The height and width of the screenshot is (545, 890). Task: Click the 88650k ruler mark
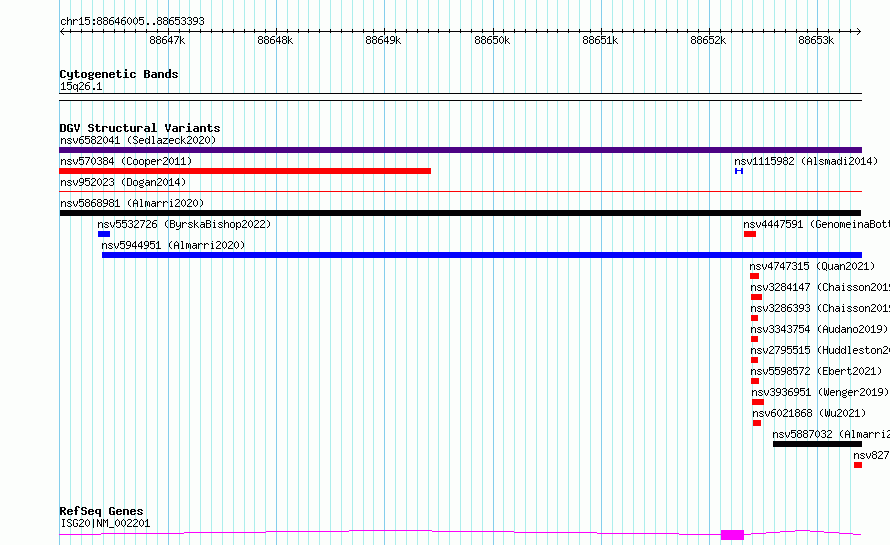pyautogui.click(x=492, y=40)
